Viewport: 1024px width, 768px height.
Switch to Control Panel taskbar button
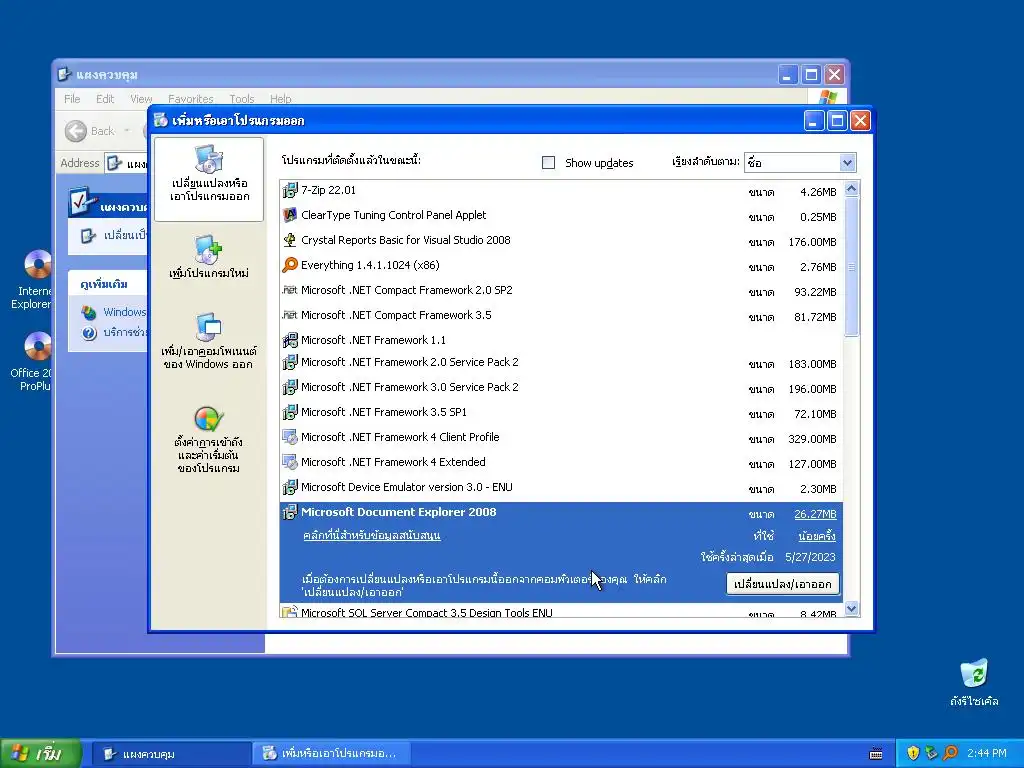tap(170, 754)
